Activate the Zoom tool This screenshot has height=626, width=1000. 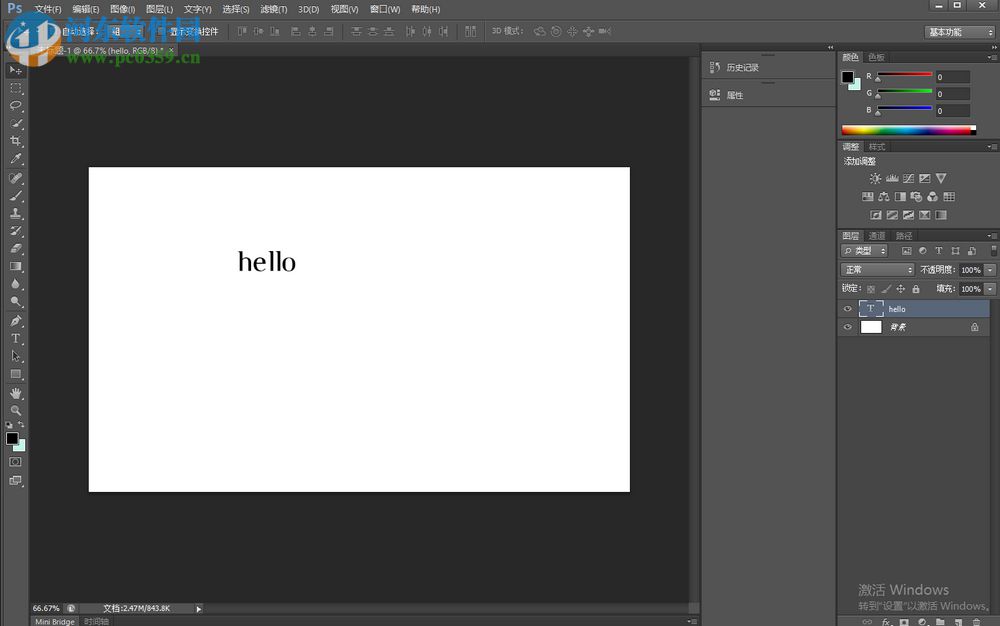(15, 409)
